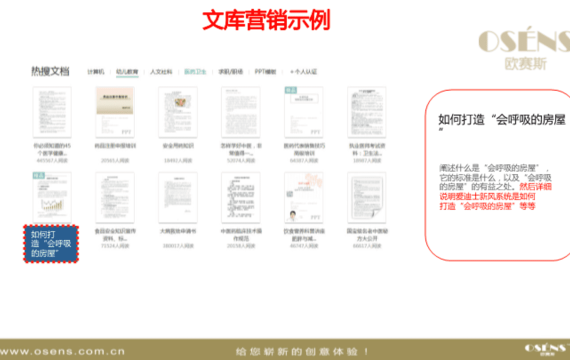Click the www.osens.com.cn footer link
The height and width of the screenshot is (360, 570).
tap(63, 352)
